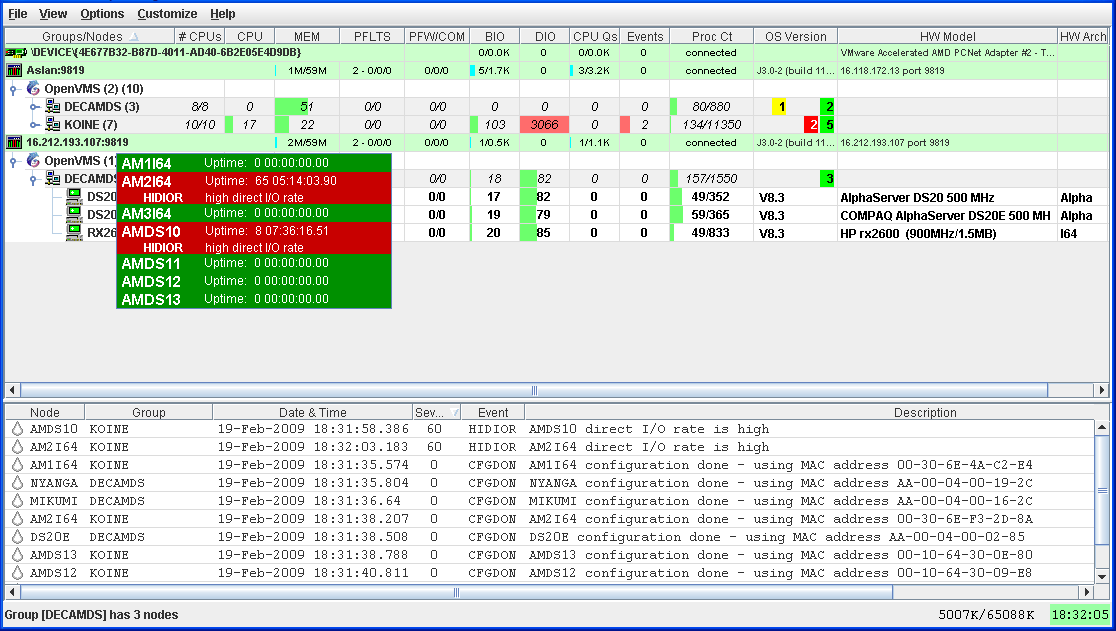Click the 5007K/65088K memory indicator

point(986,615)
